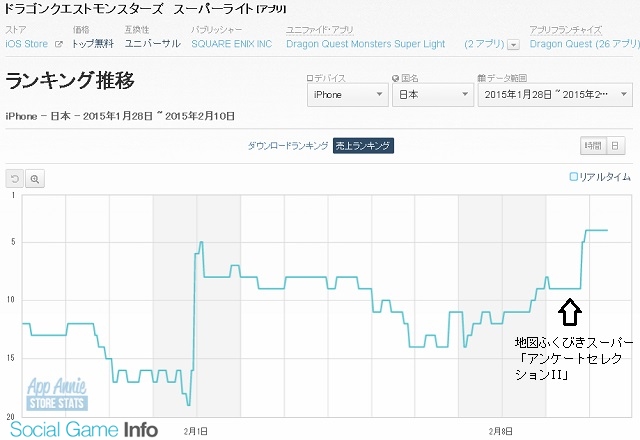This screenshot has height=440, width=640.
Task: Click the external link icon beside iOS Store
Action: (x=58, y=45)
